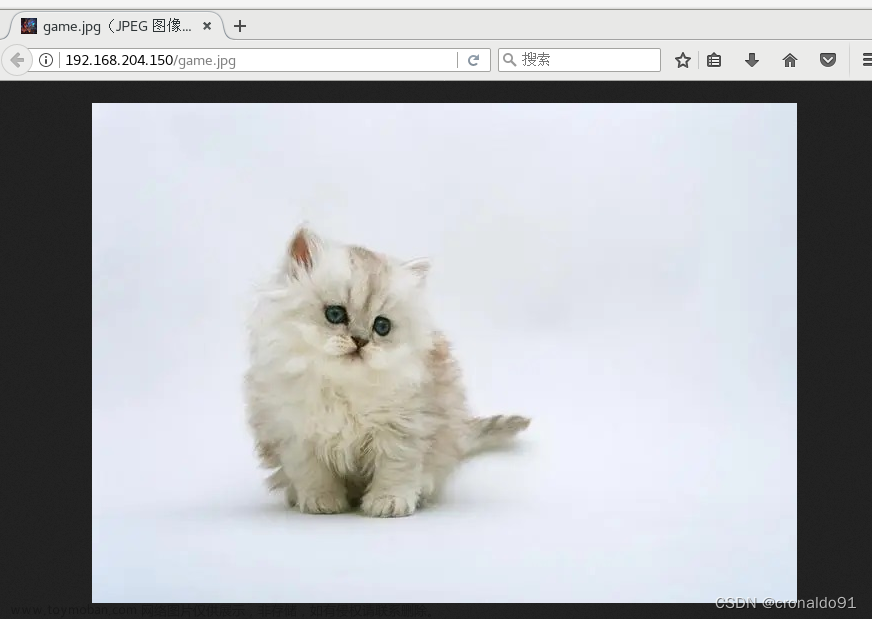The height and width of the screenshot is (619, 872).
Task: Open the downloads arrow icon
Action: (752, 60)
